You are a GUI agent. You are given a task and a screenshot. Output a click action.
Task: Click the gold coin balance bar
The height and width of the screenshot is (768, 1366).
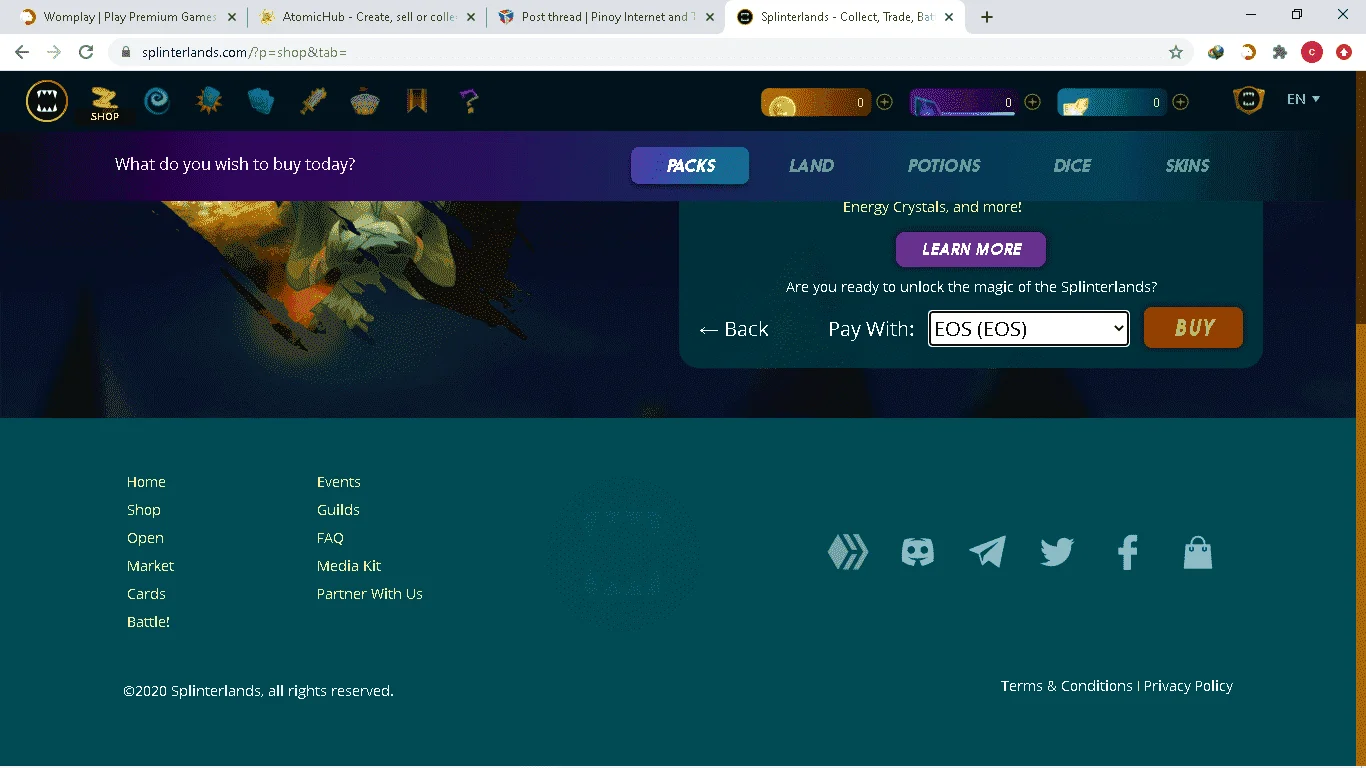[816, 102]
